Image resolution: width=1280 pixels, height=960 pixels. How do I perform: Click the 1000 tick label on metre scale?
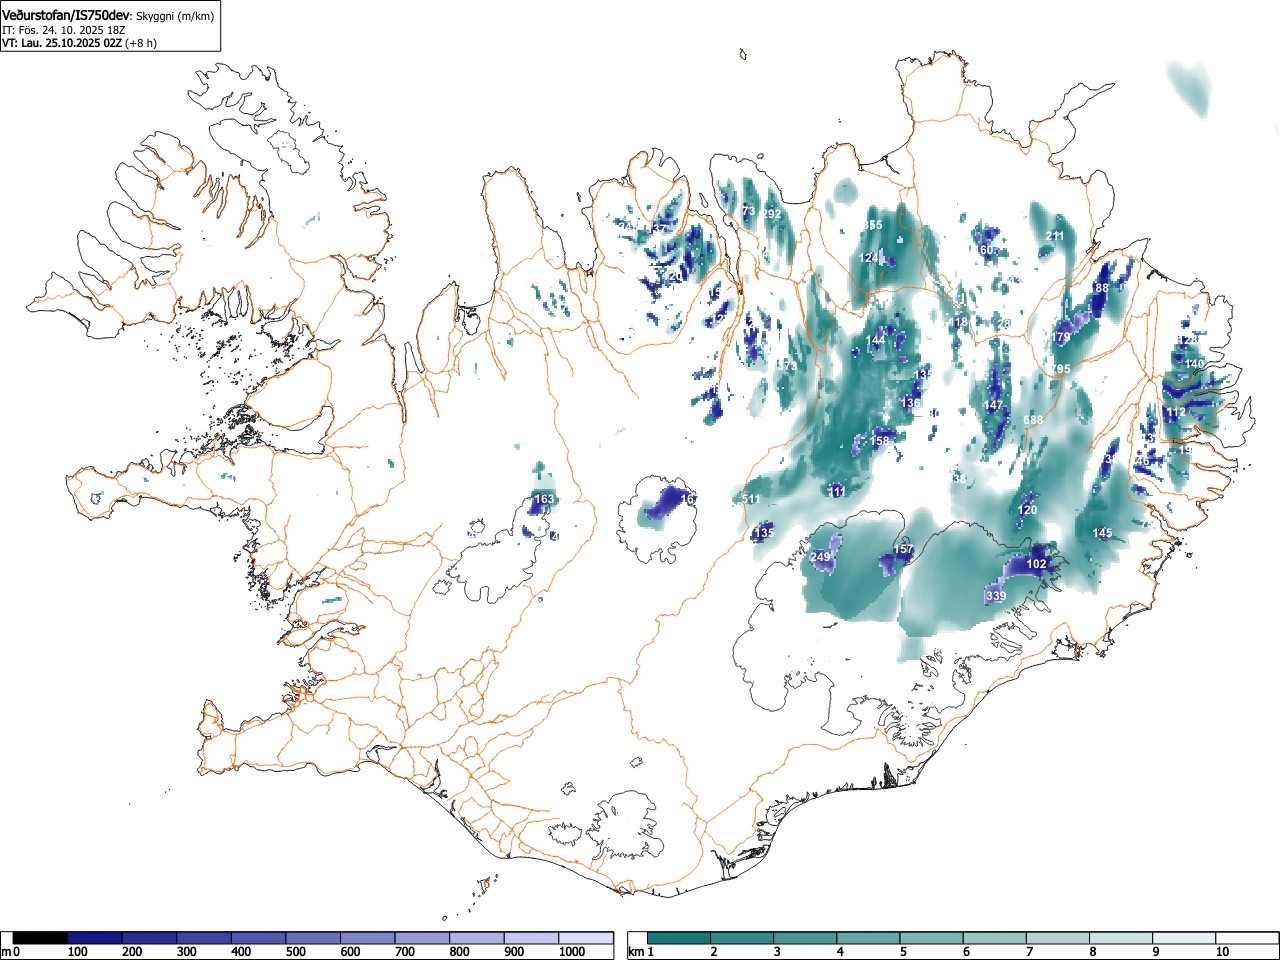pyautogui.click(x=571, y=952)
